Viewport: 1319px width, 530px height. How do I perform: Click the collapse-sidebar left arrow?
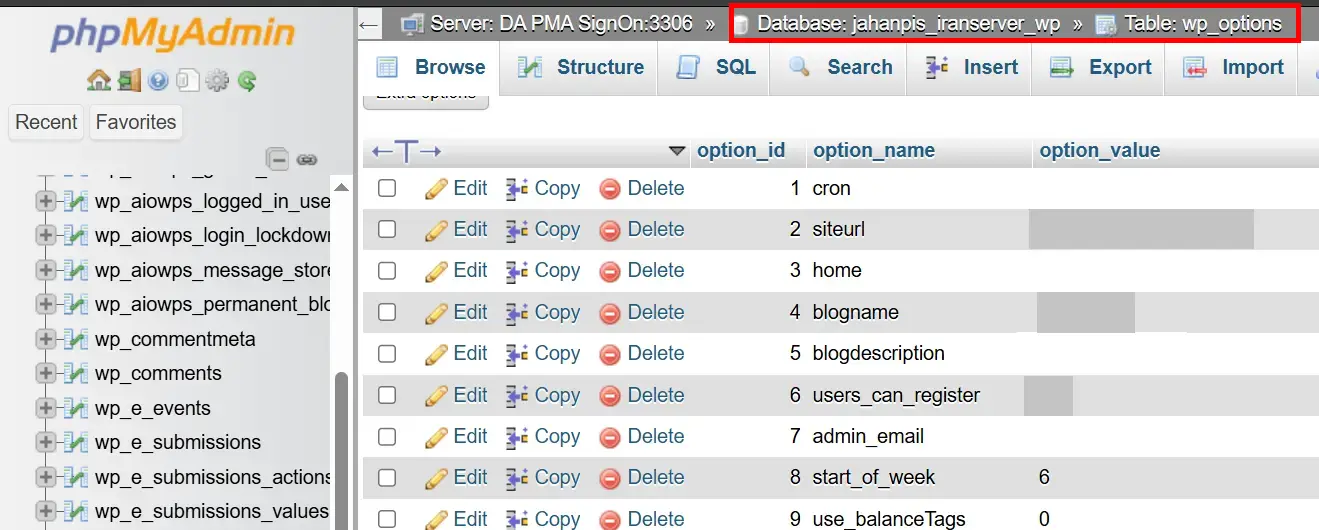(x=369, y=24)
